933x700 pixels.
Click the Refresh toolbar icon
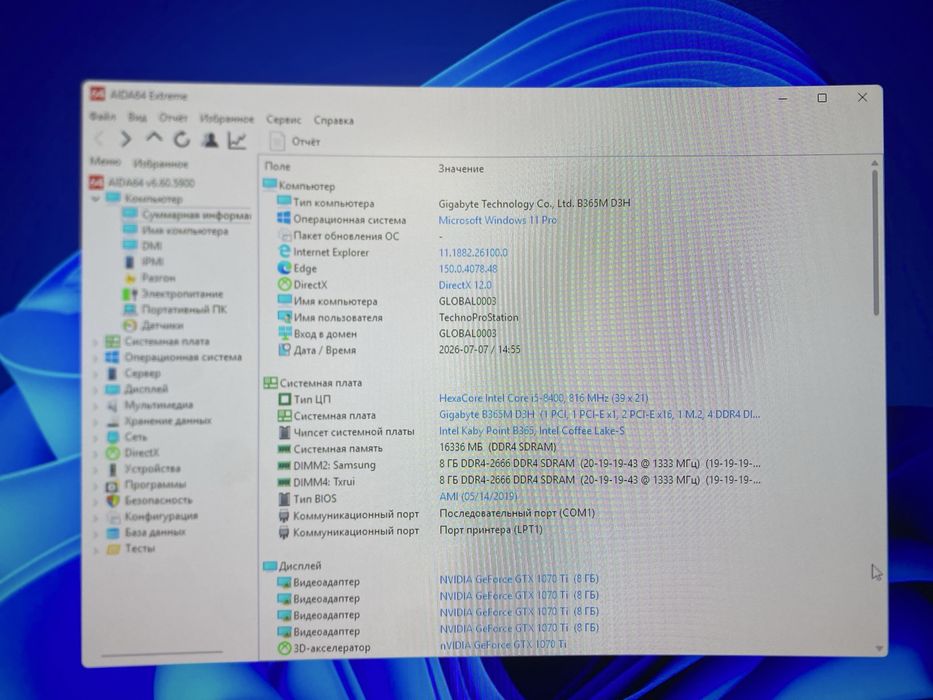182,139
